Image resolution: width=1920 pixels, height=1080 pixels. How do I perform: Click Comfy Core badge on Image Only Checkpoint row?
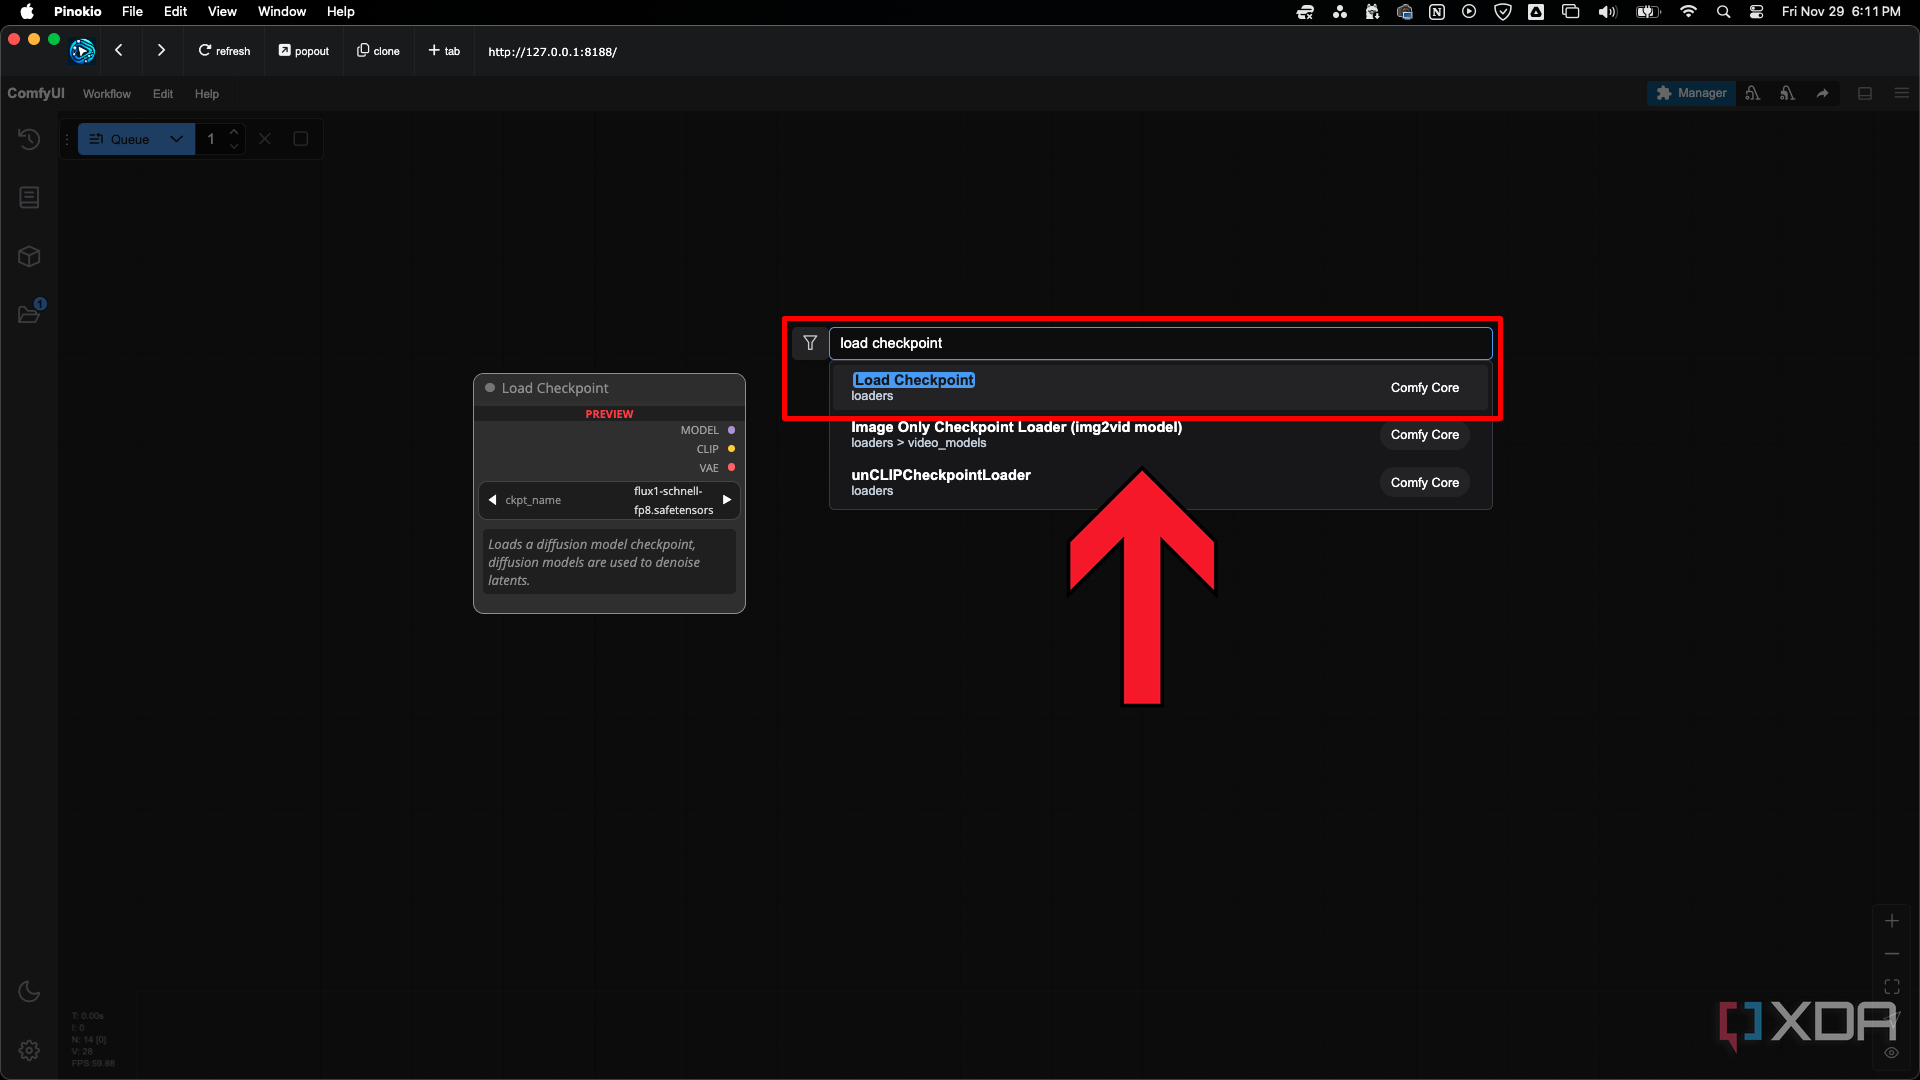click(1424, 435)
